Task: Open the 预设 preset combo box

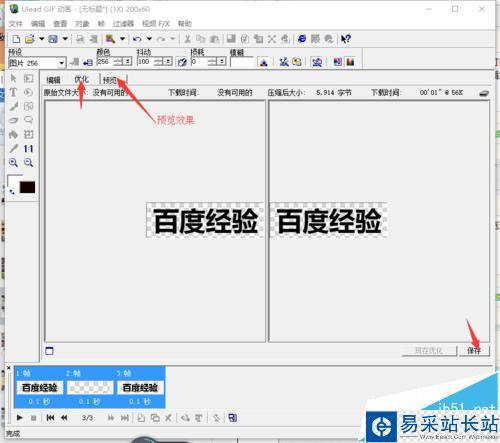Action: 37,63
